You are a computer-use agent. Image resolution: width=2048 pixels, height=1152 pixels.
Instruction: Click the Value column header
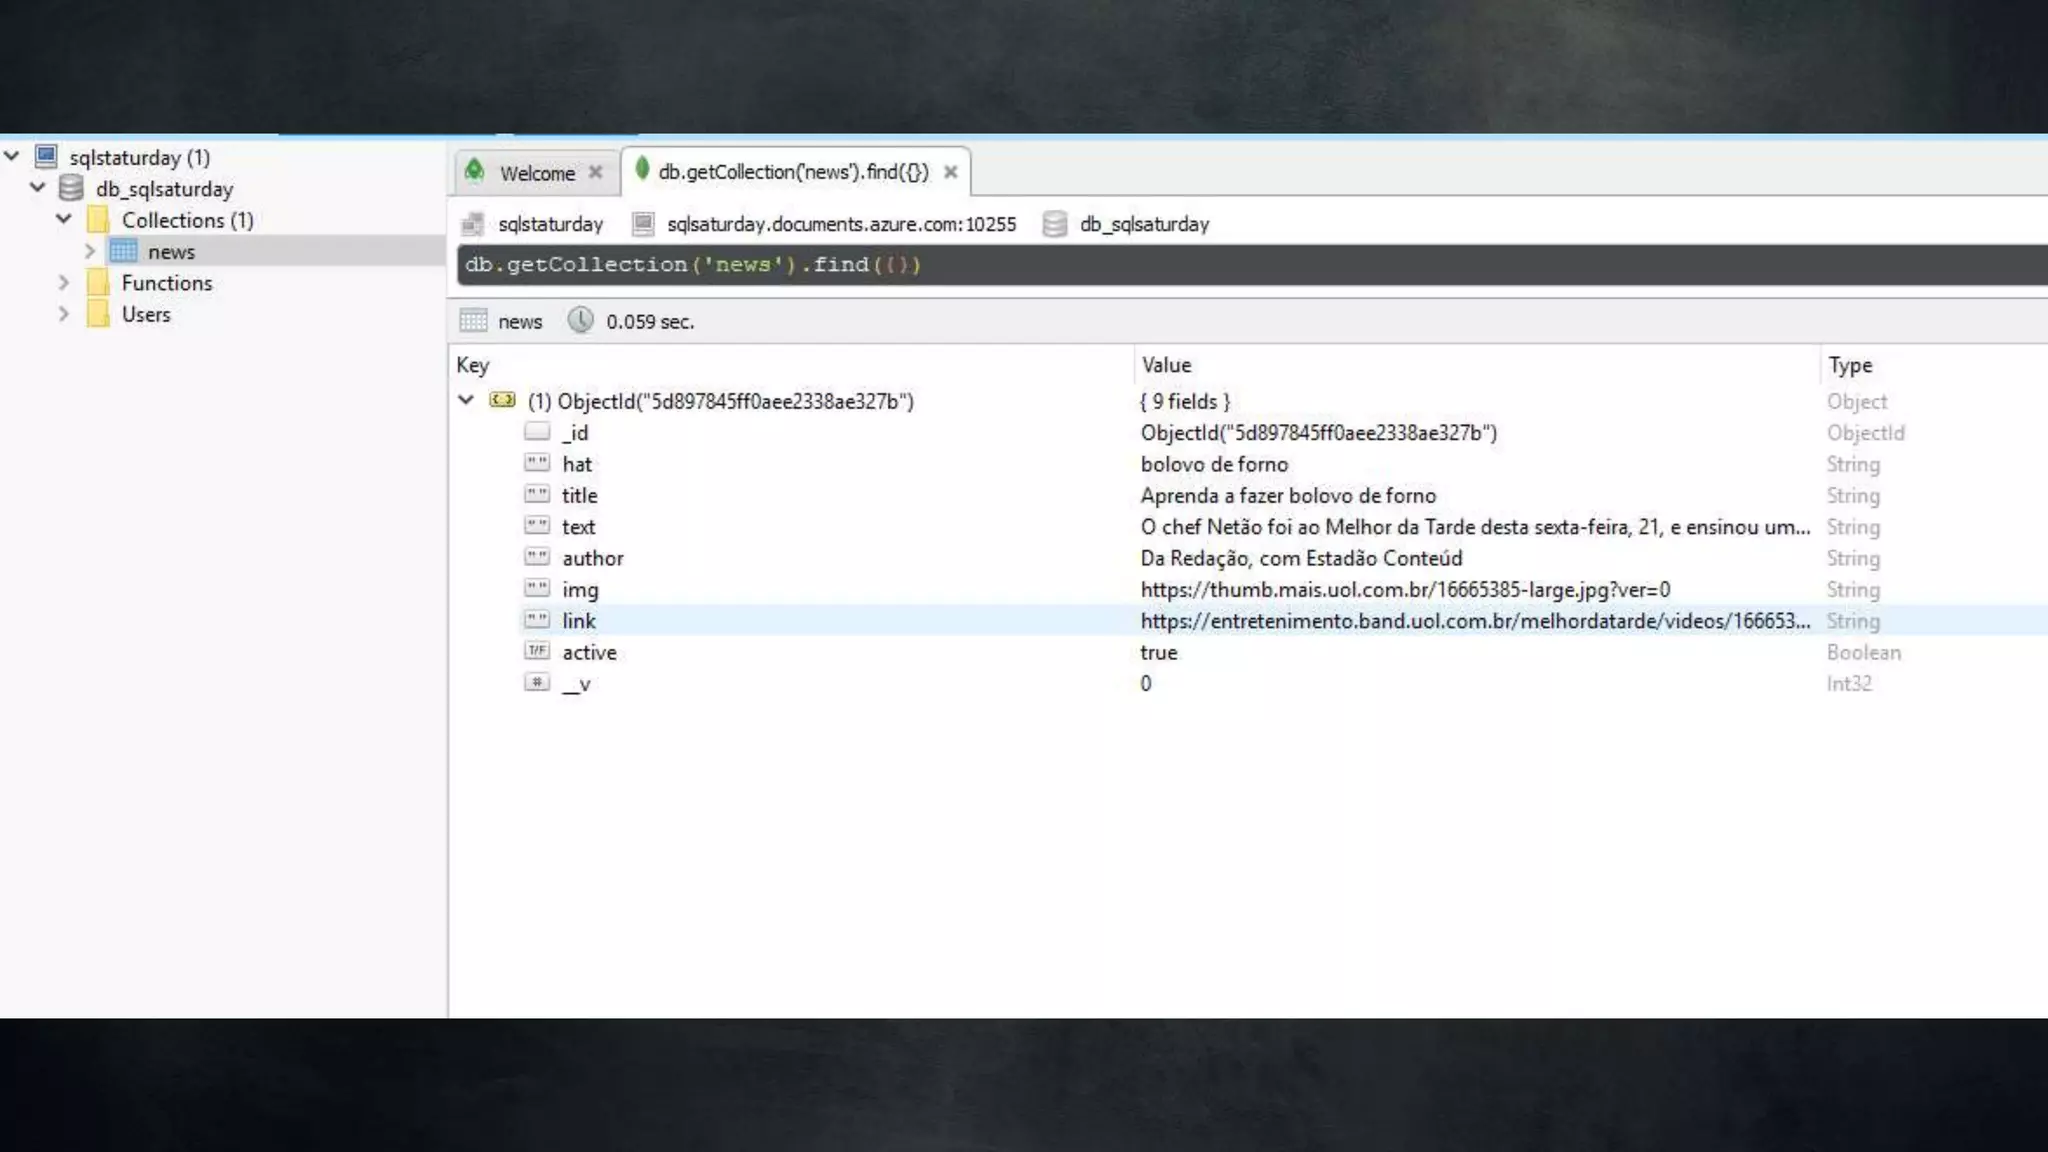coord(1166,365)
